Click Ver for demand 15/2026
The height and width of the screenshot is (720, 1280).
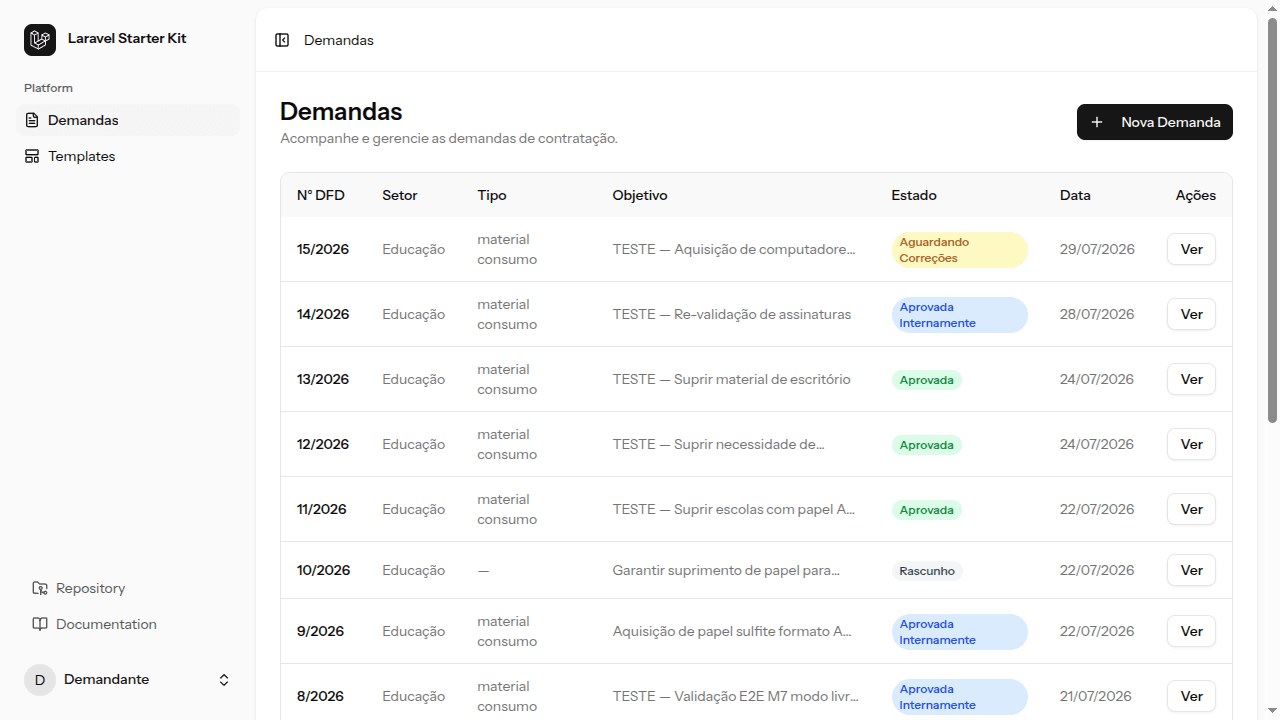tap(1191, 249)
